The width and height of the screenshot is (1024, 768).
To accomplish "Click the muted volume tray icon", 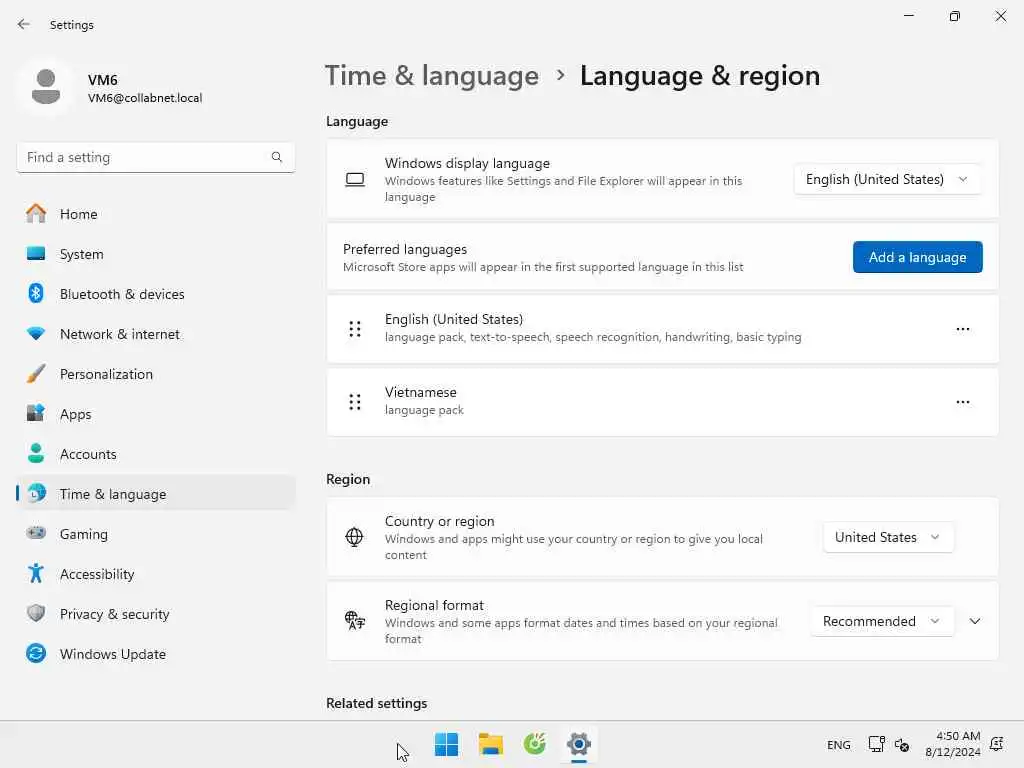I will pos(902,744).
